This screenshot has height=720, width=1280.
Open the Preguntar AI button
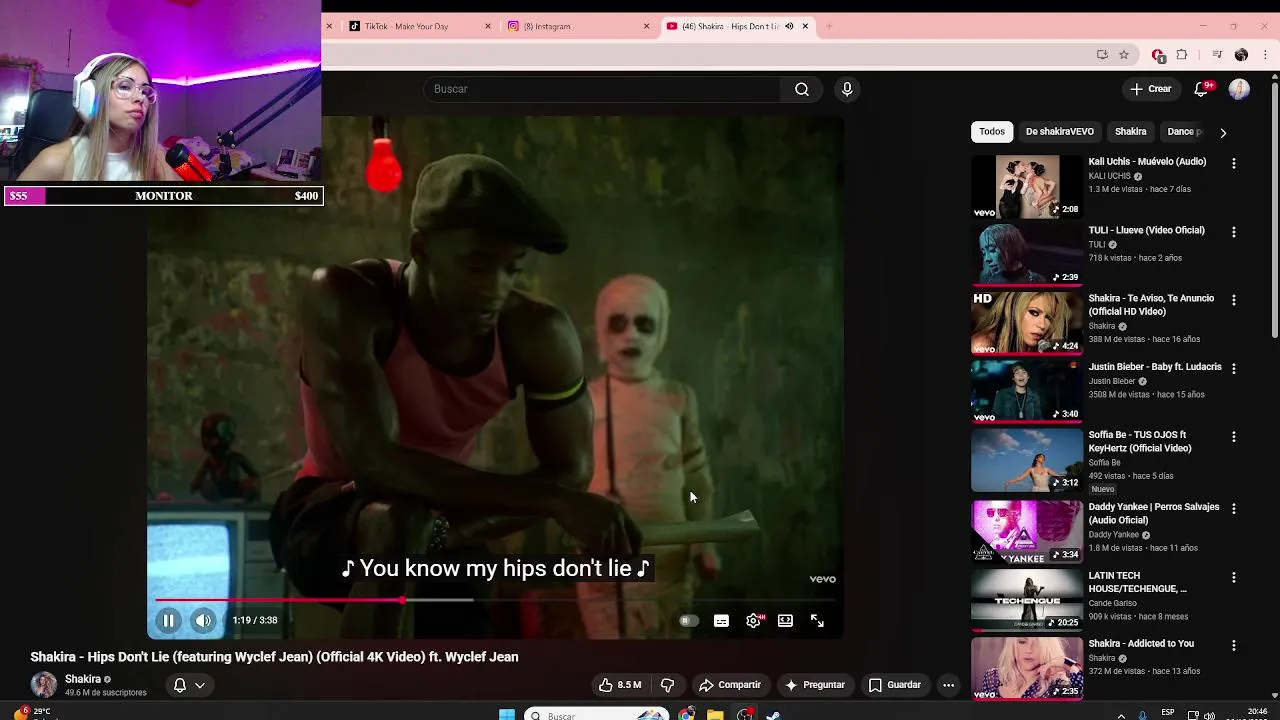coord(815,685)
